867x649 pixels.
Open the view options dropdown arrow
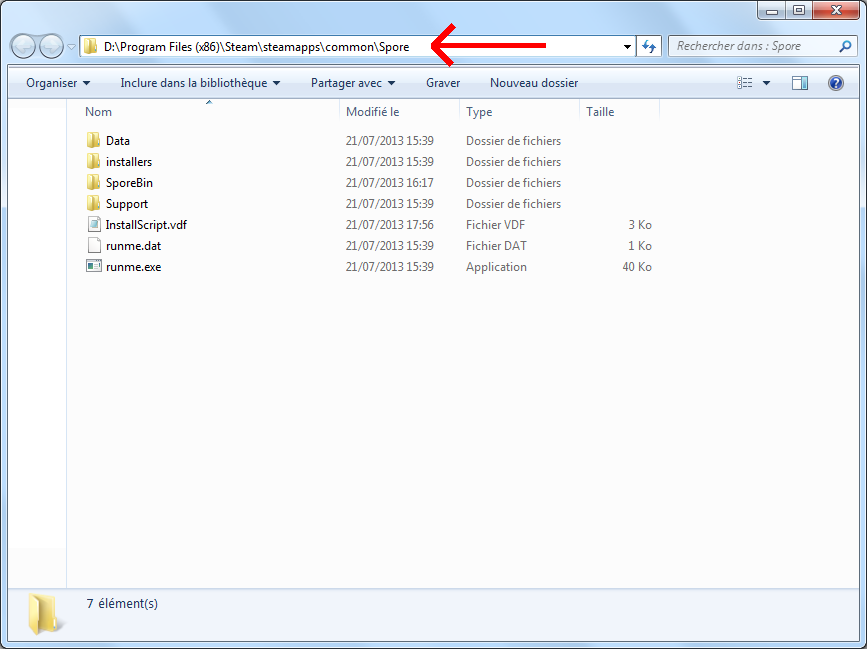(766, 83)
